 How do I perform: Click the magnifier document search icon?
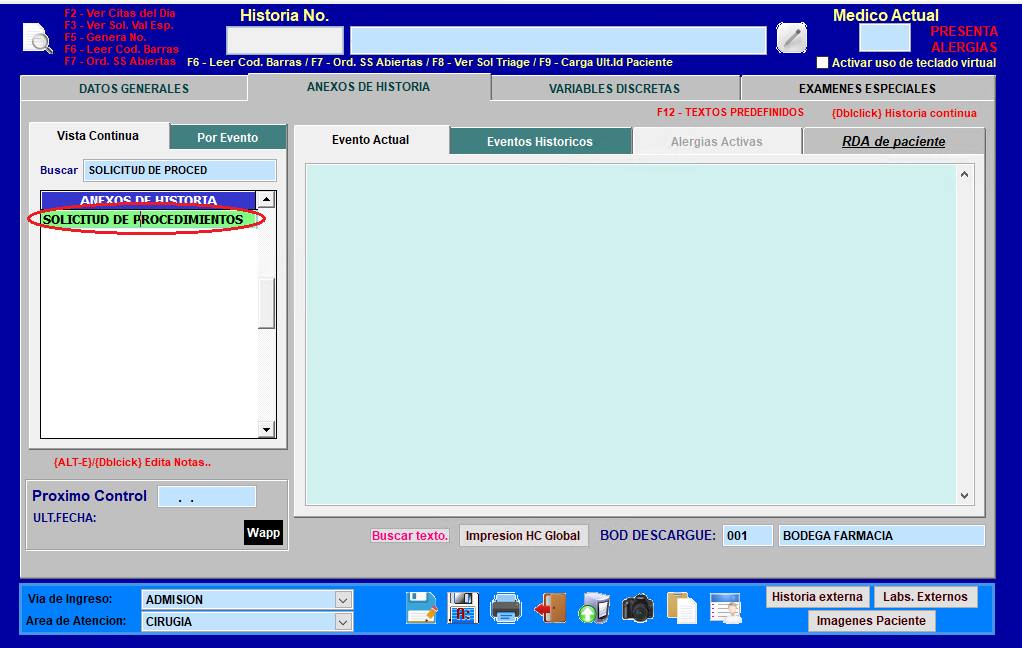click(38, 38)
